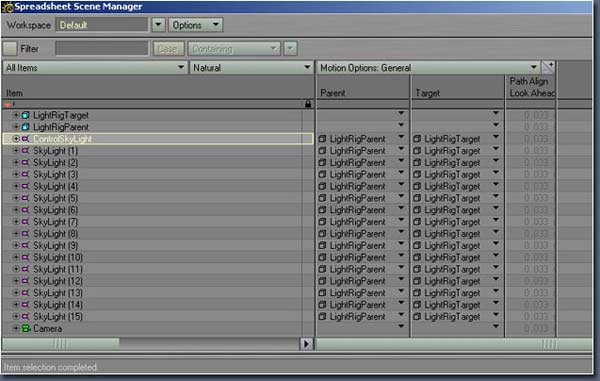Viewport: 600px width, 381px height.
Task: Click the parent object icon in ControlSkyLight row
Action: [x=322, y=139]
